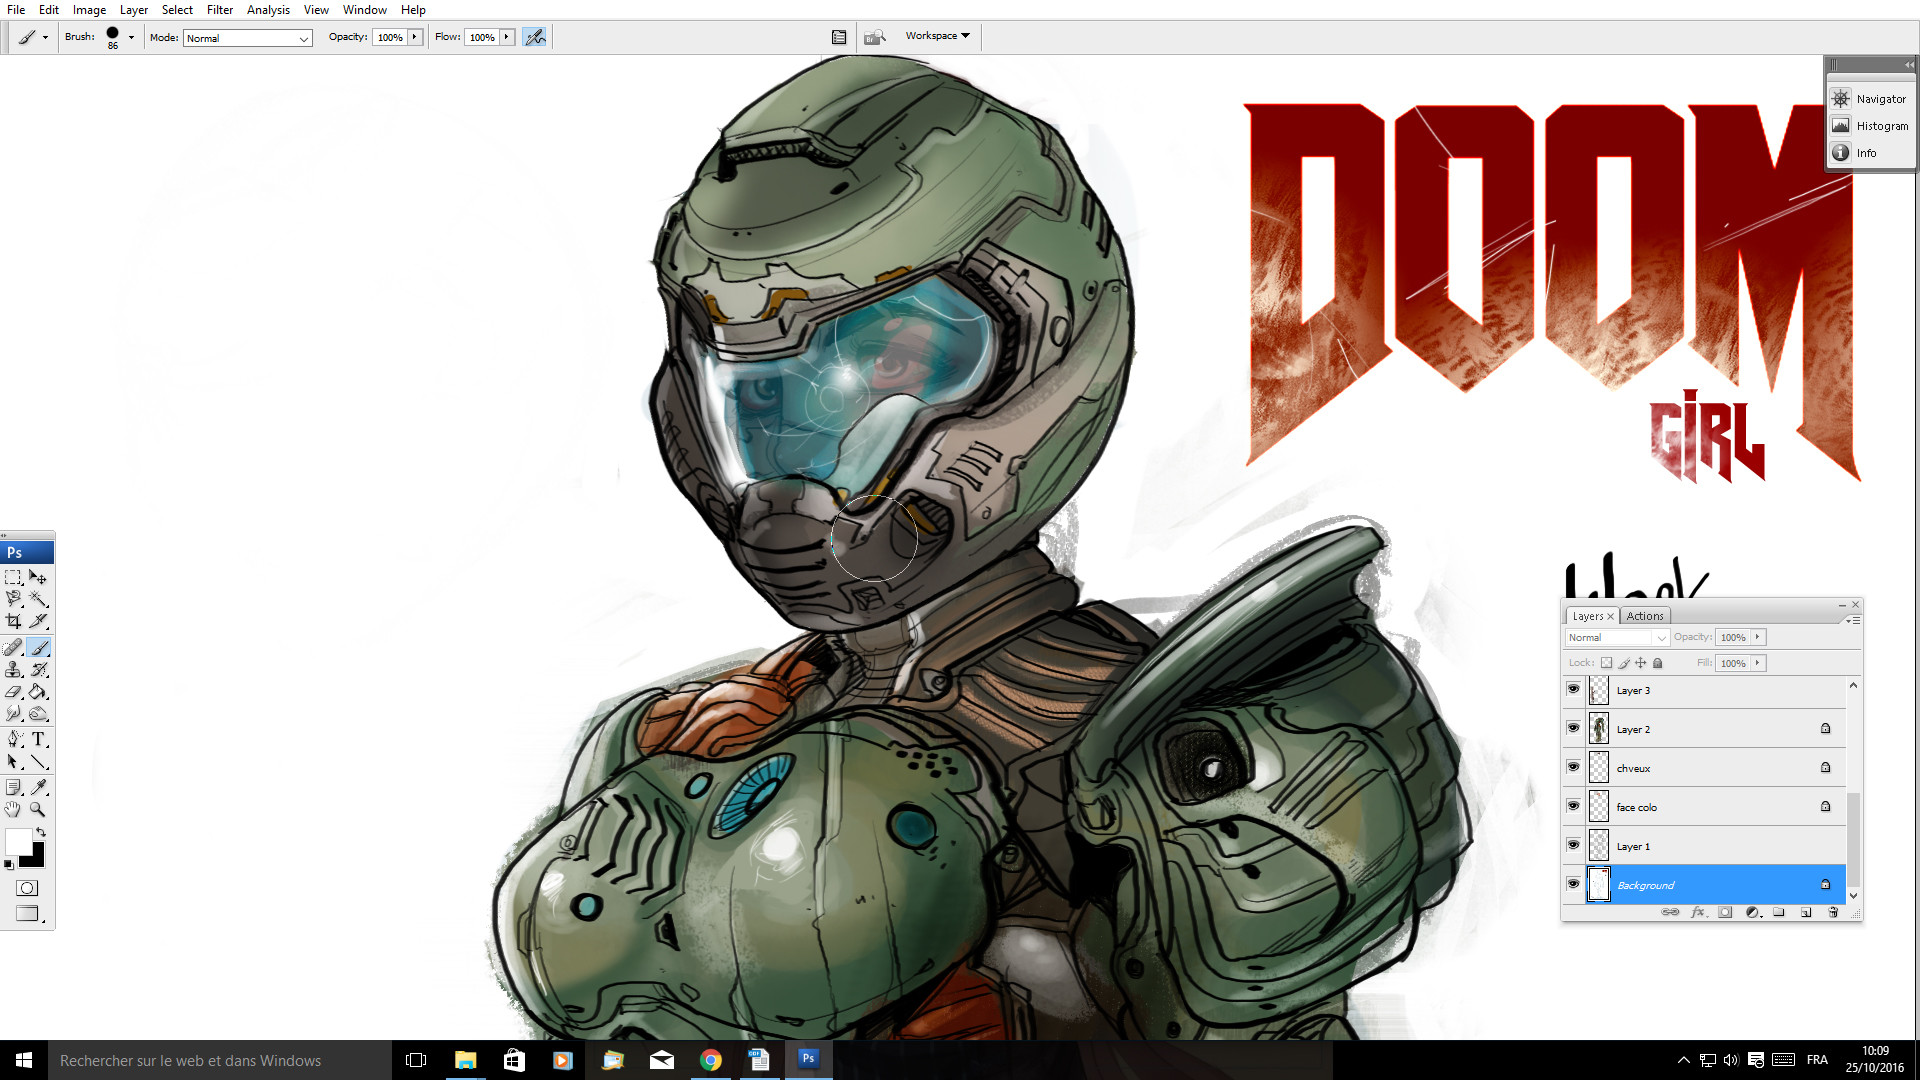Open the blending Mode dropdown in options bar
This screenshot has height=1080, width=1920.
pyautogui.click(x=247, y=38)
